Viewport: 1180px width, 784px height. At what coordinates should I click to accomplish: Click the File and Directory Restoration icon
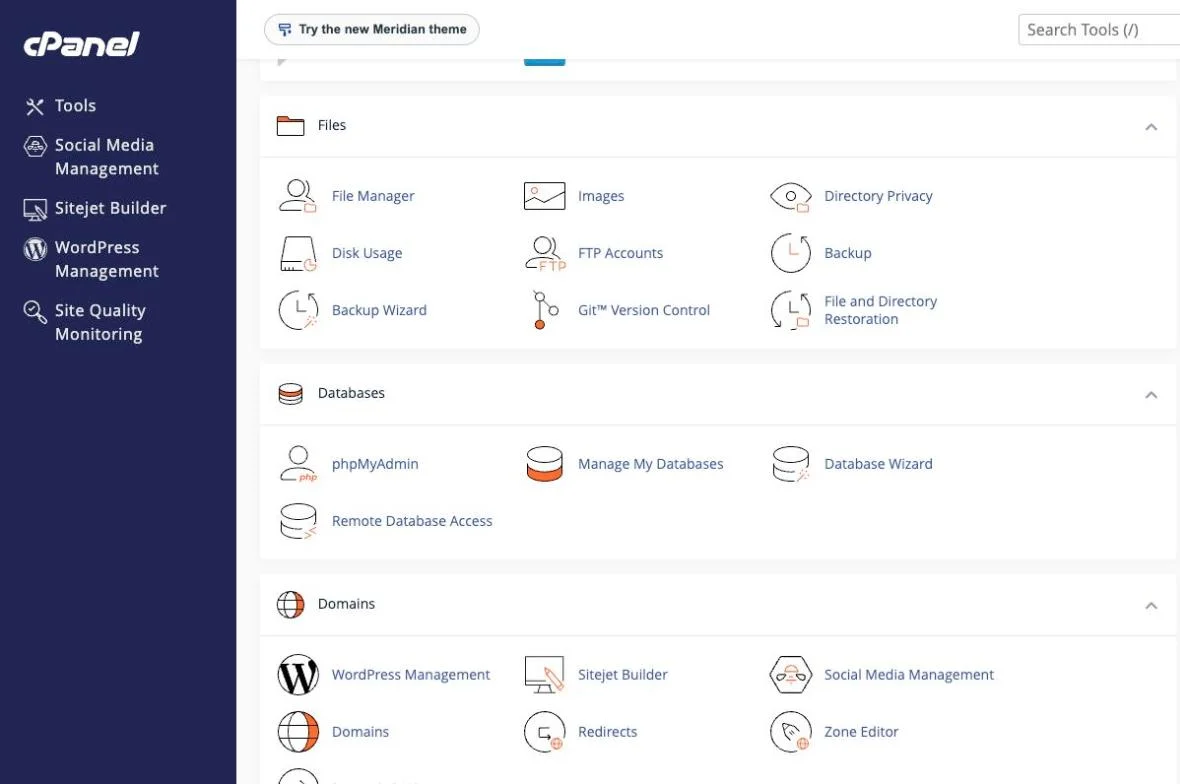791,310
